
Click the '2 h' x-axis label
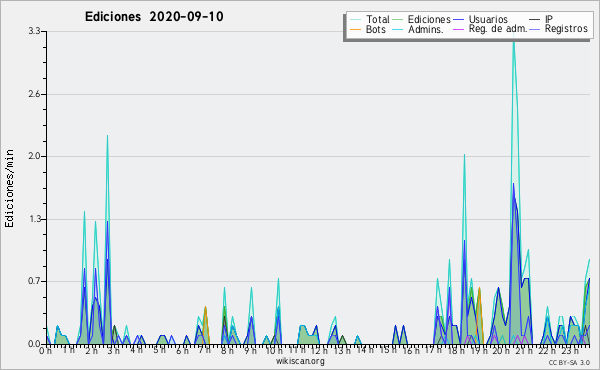pyautogui.click(x=91, y=351)
